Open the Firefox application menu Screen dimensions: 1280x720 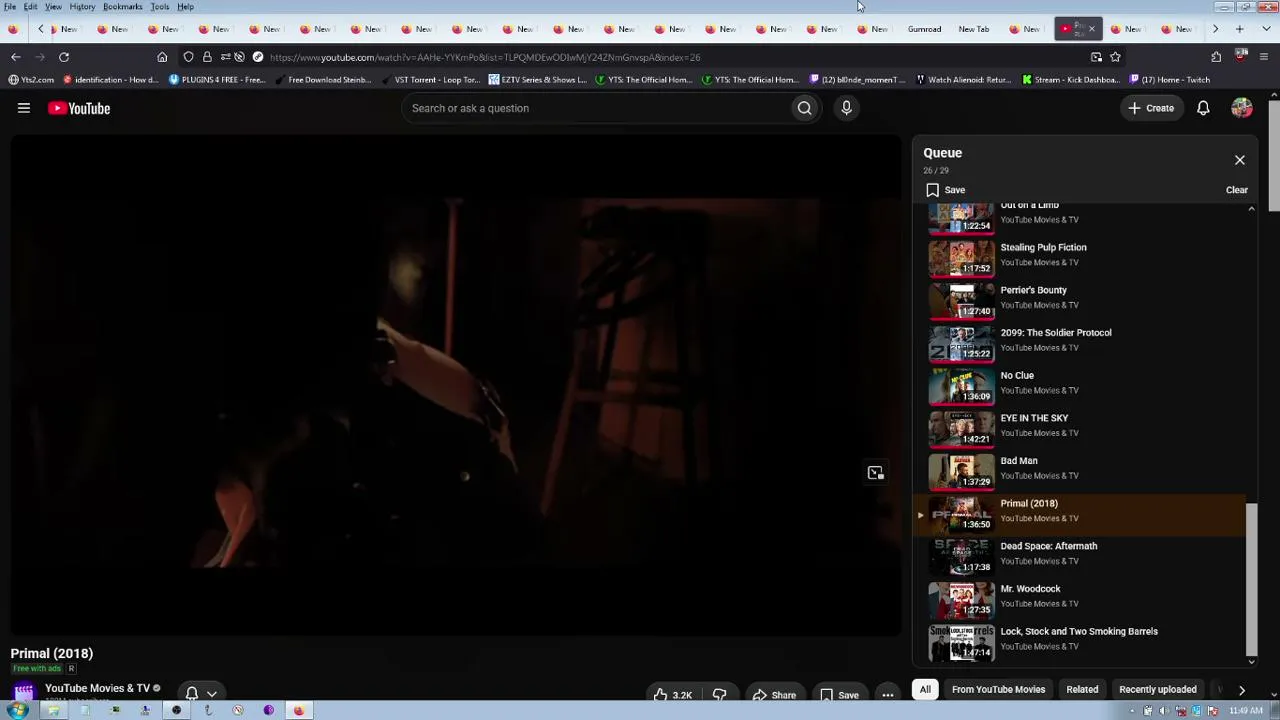[1265, 57]
